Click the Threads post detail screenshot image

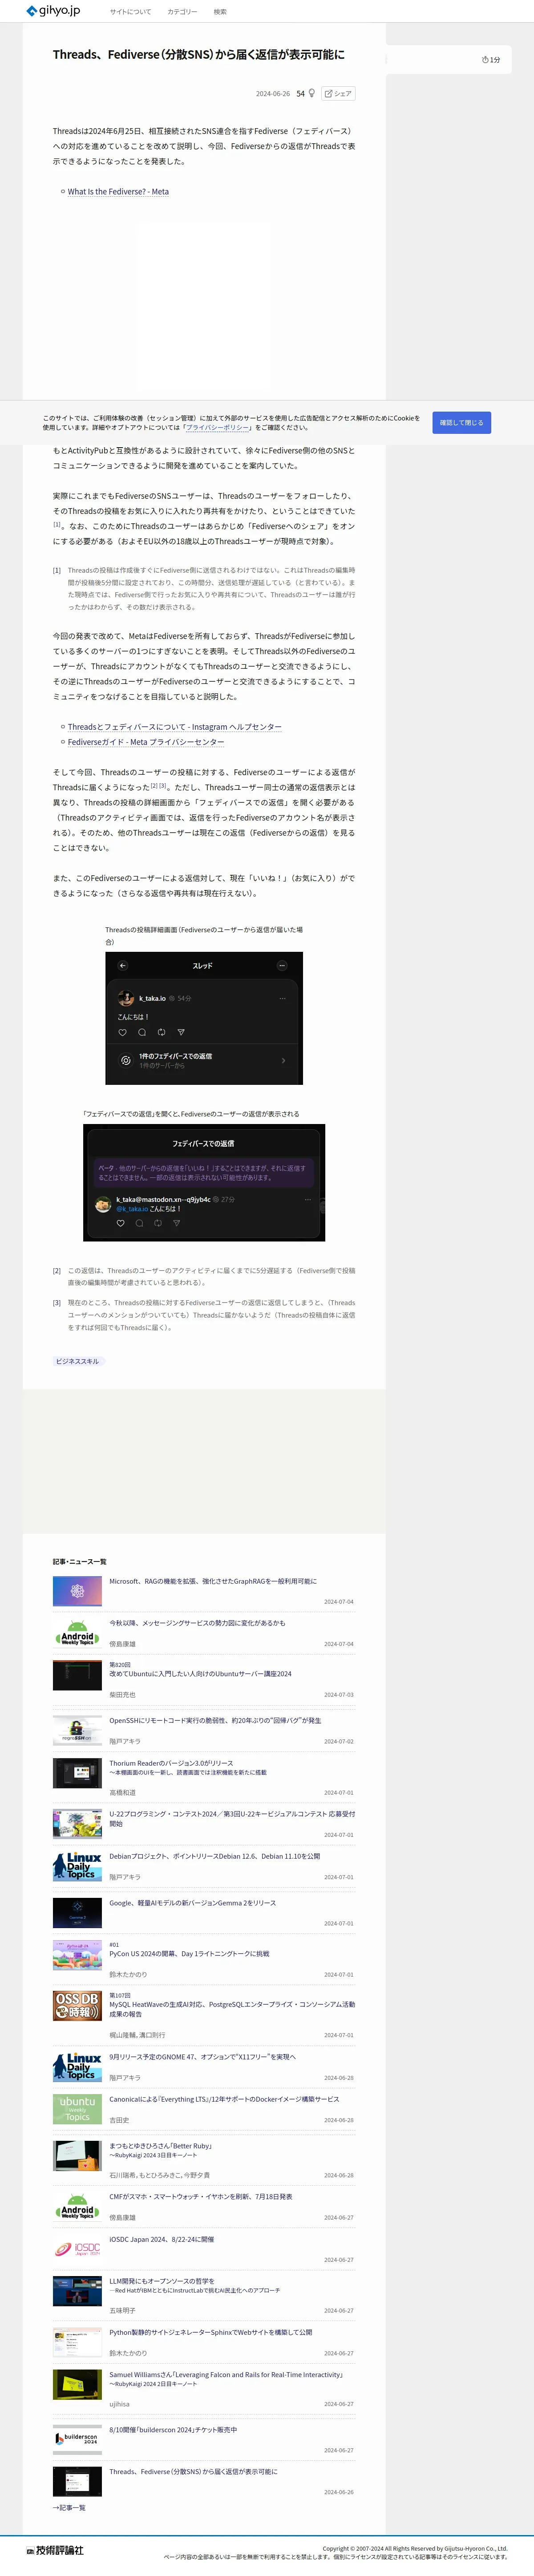click(x=204, y=1018)
